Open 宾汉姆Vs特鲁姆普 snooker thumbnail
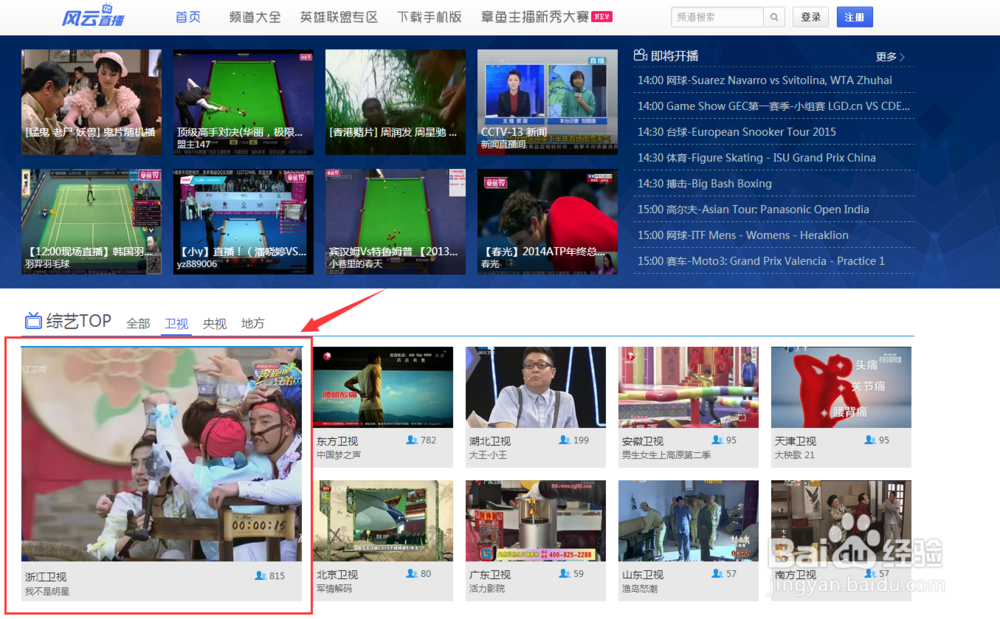Screen dimensions: 1000x619 (395, 222)
